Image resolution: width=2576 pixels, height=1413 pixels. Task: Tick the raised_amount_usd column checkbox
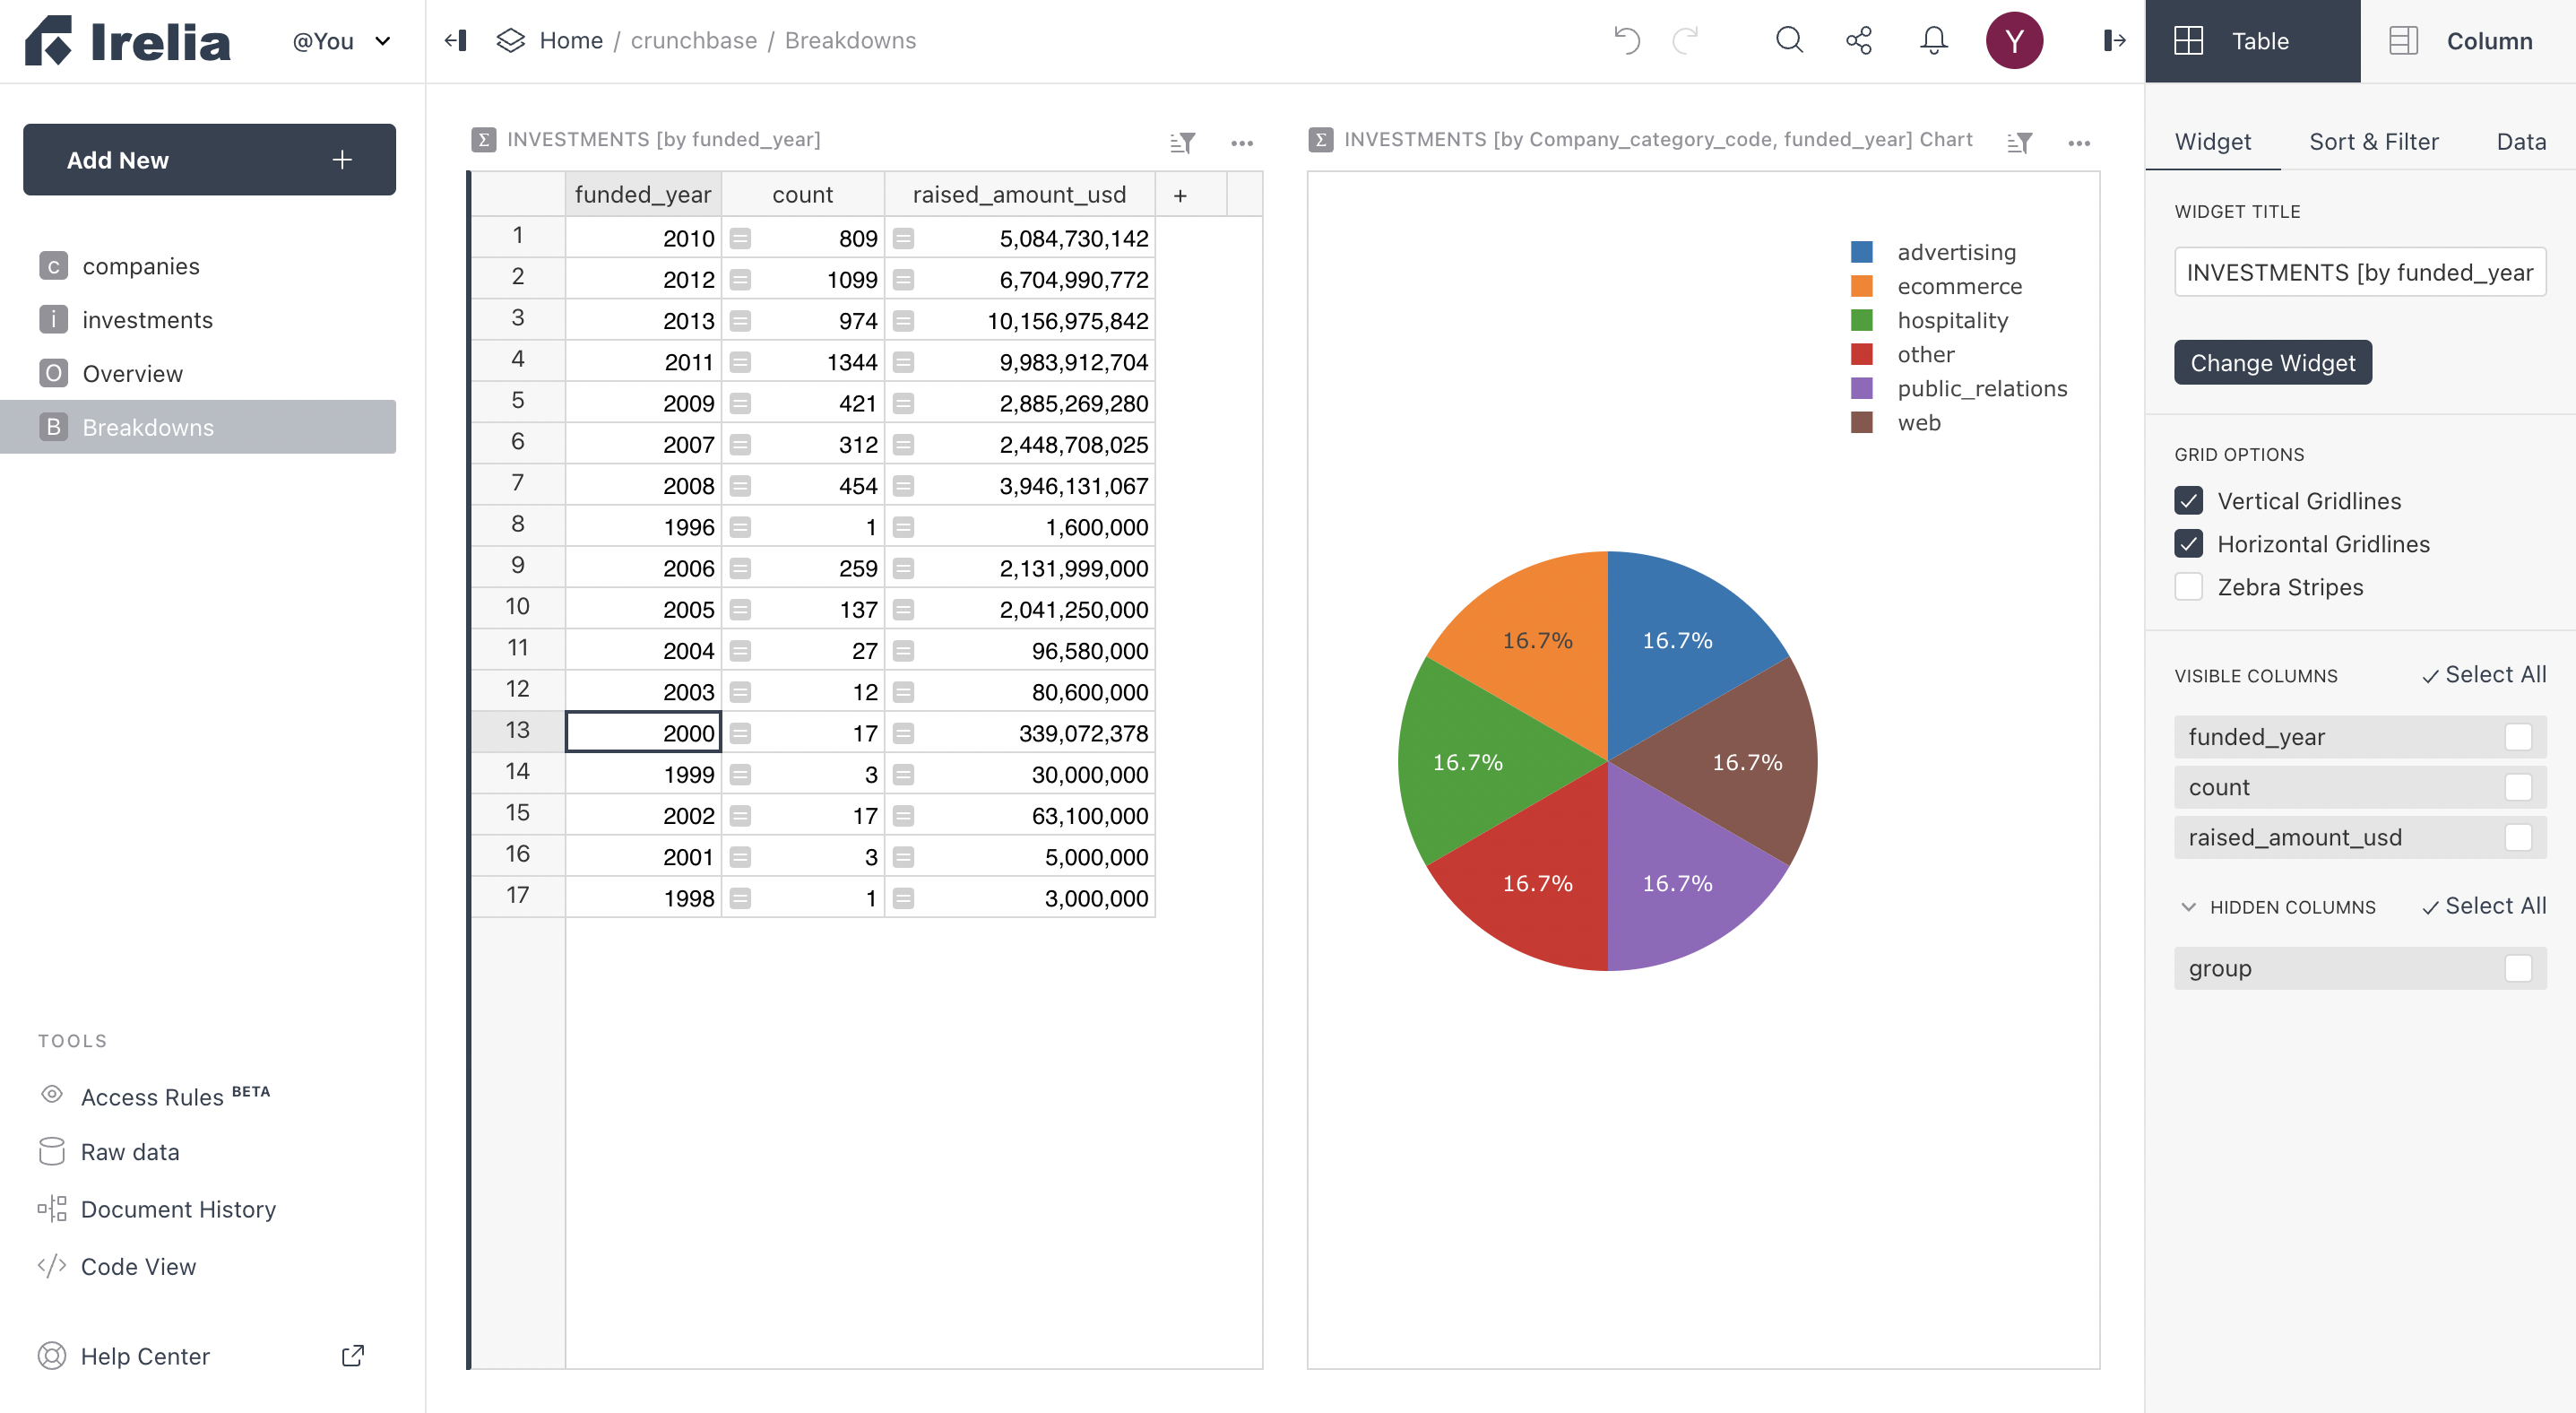pyautogui.click(x=2518, y=837)
